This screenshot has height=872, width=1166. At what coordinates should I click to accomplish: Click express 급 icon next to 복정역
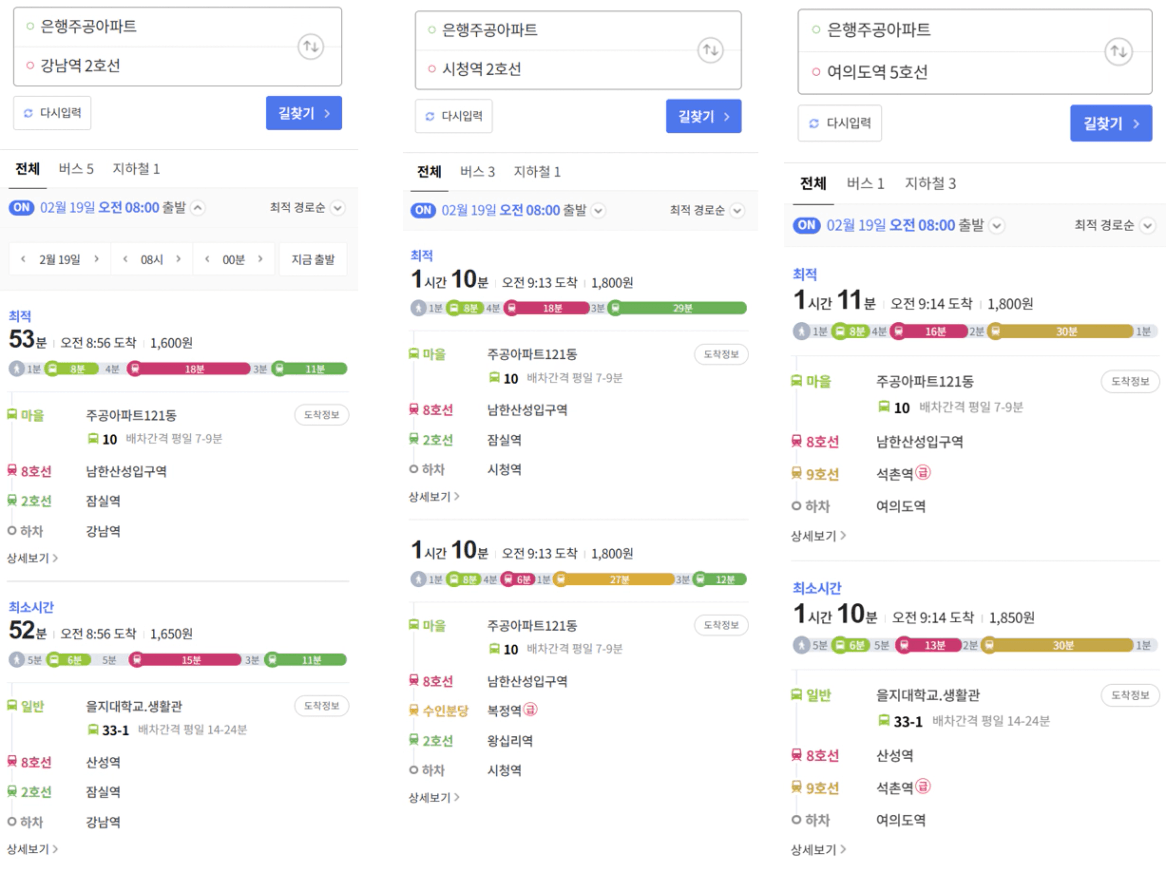tap(531, 711)
